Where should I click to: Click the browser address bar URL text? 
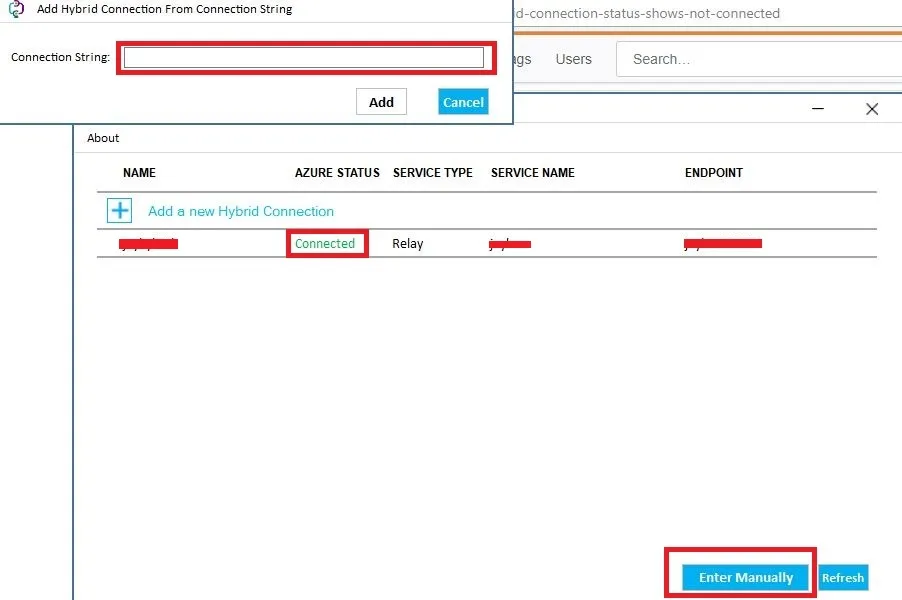(647, 13)
